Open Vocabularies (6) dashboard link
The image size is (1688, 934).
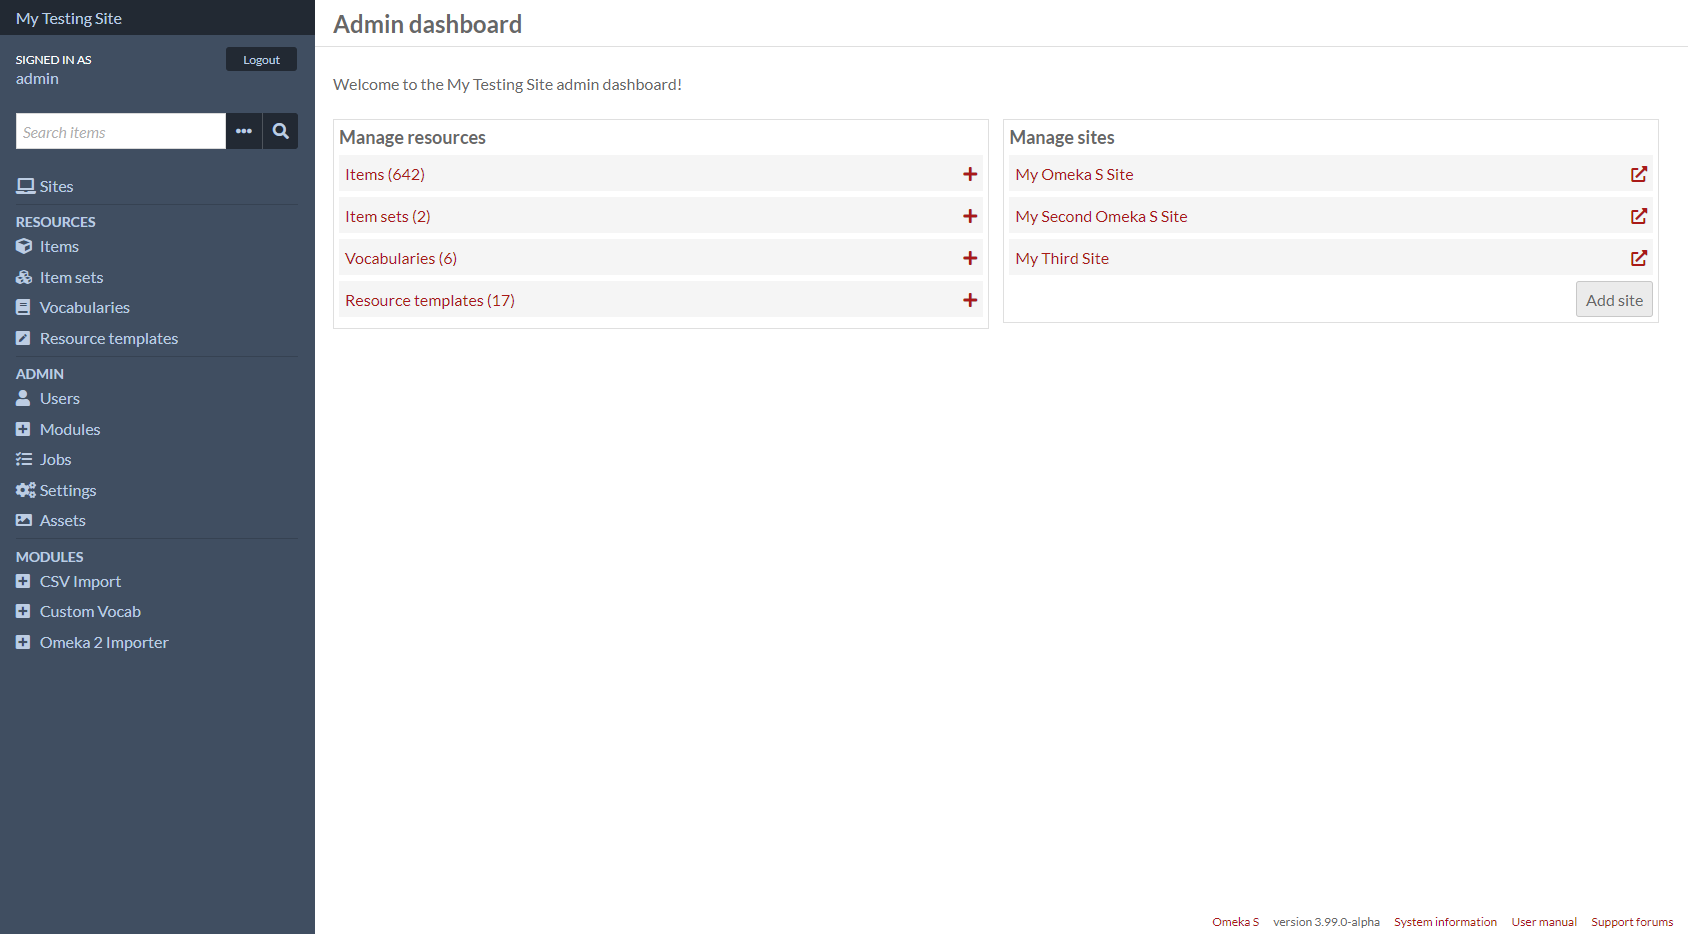pos(401,258)
